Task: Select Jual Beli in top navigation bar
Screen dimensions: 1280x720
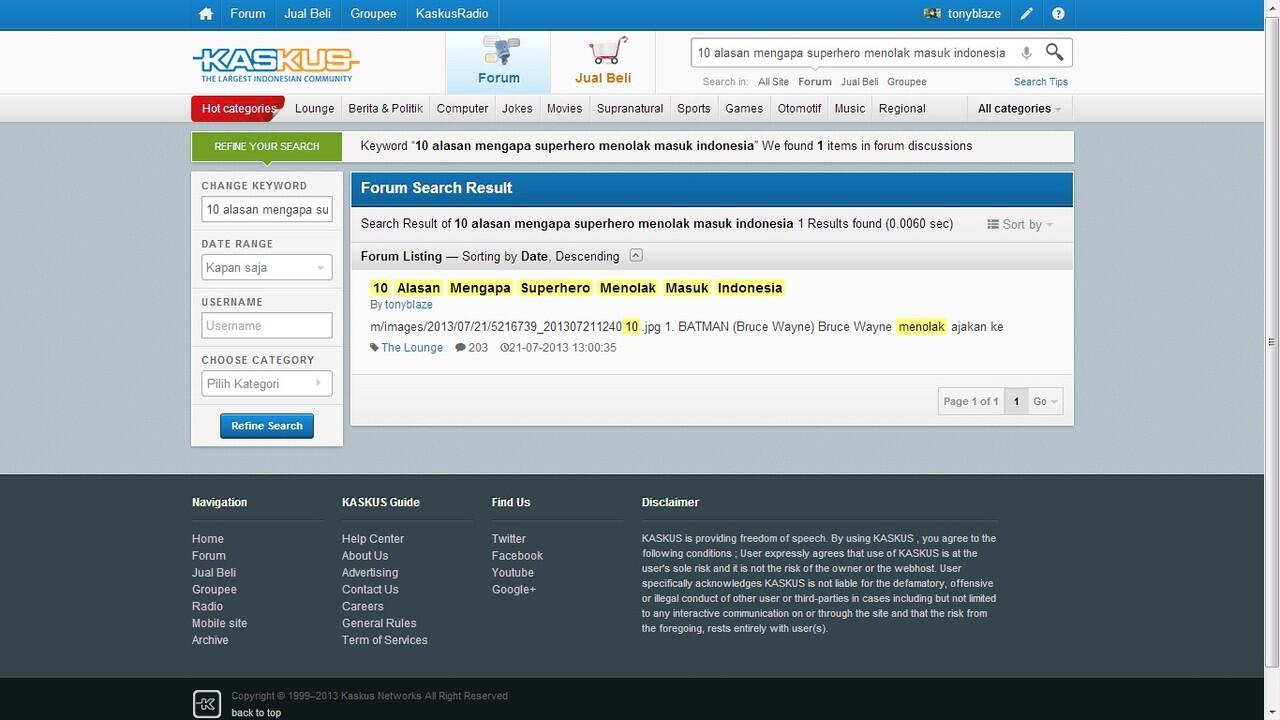Action: point(307,14)
